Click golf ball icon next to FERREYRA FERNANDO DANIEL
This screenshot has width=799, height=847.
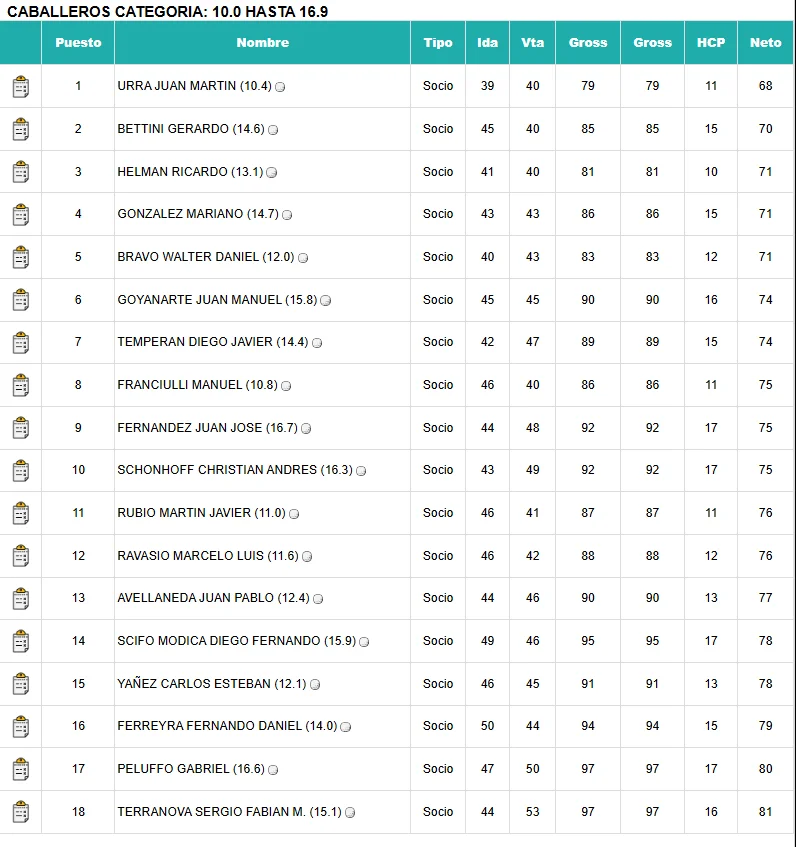click(x=346, y=727)
